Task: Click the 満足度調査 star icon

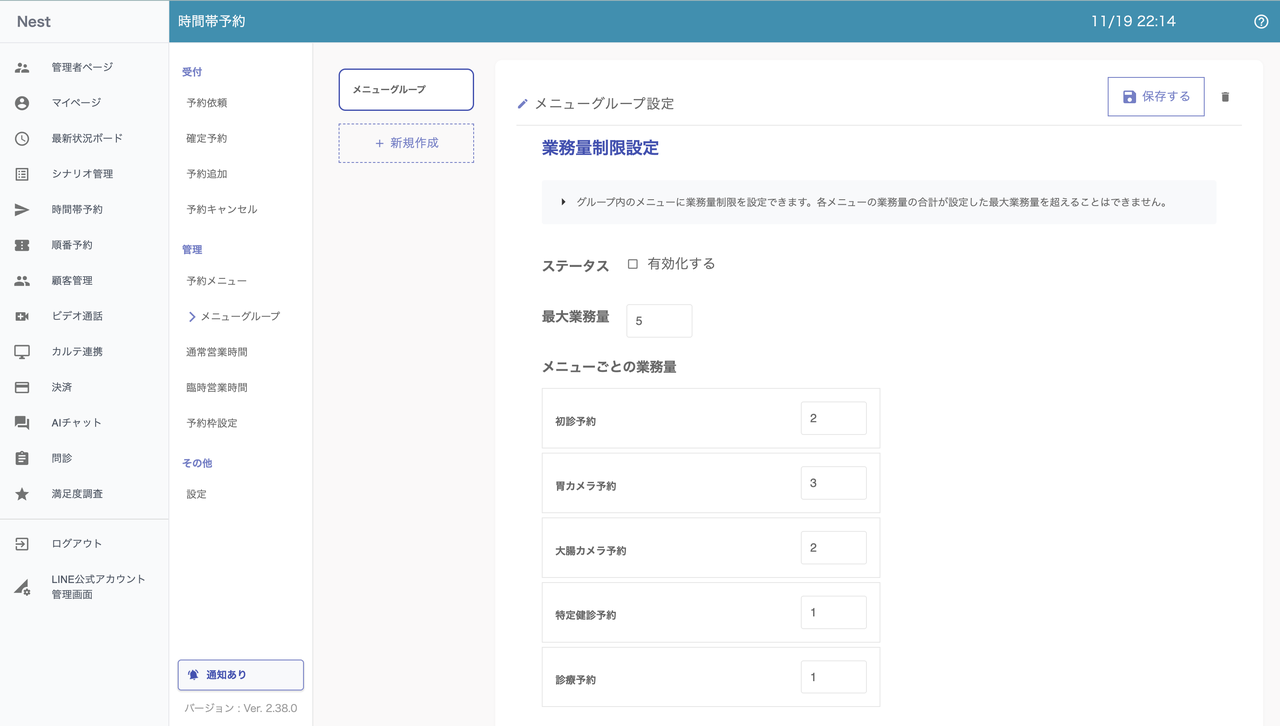Action: pos(22,493)
